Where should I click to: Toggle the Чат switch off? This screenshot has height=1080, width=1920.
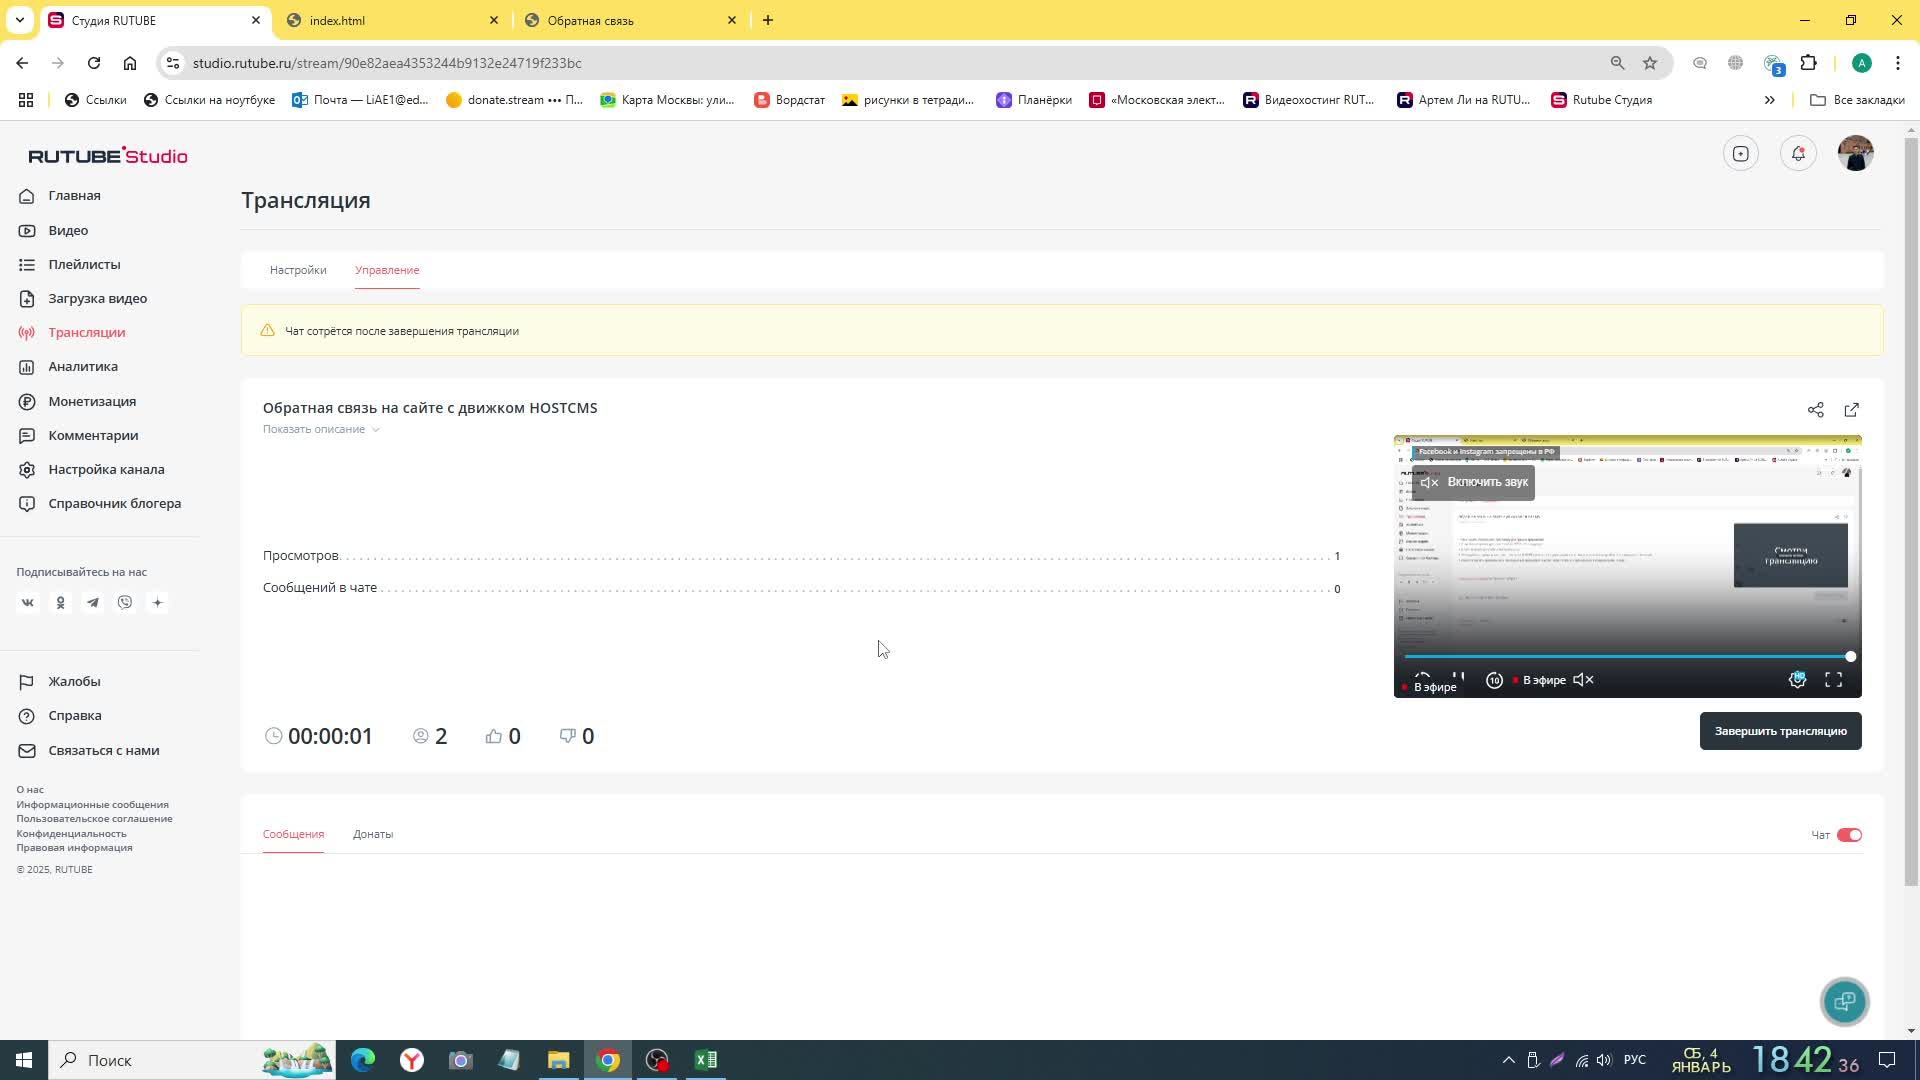tap(1849, 835)
